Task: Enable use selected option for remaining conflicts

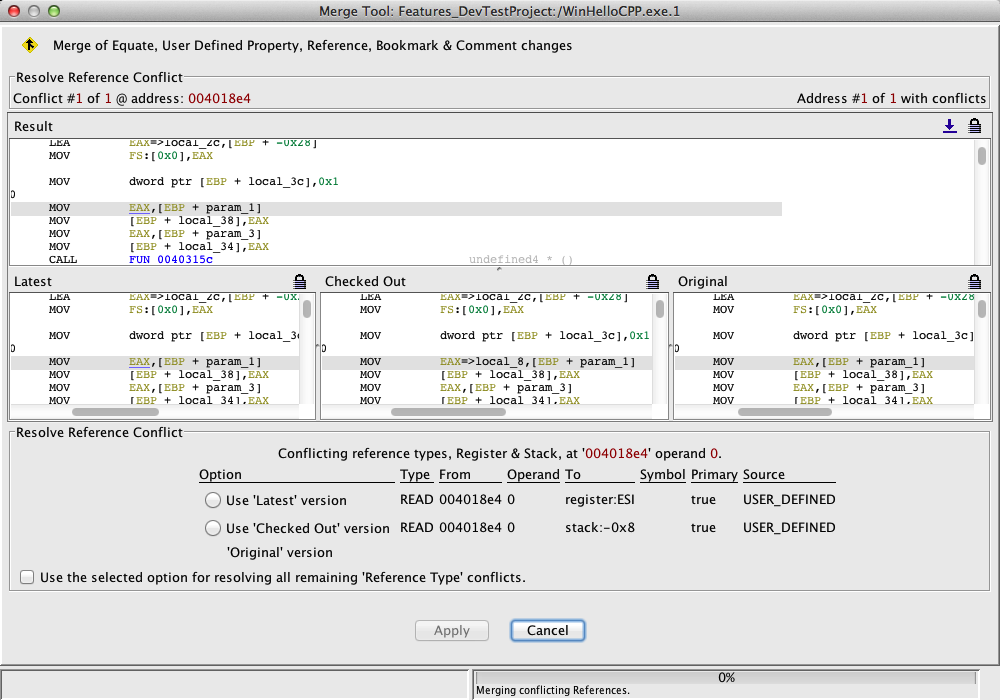Action: click(x=27, y=577)
